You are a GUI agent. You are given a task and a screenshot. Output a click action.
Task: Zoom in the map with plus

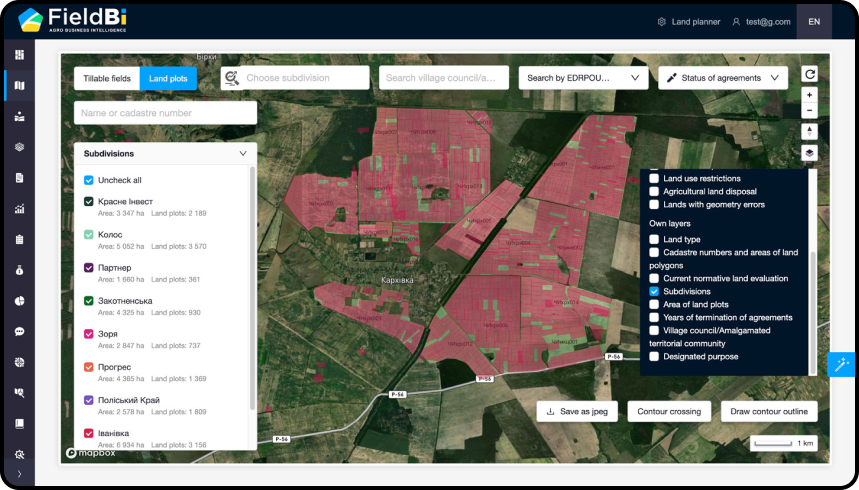[810, 95]
